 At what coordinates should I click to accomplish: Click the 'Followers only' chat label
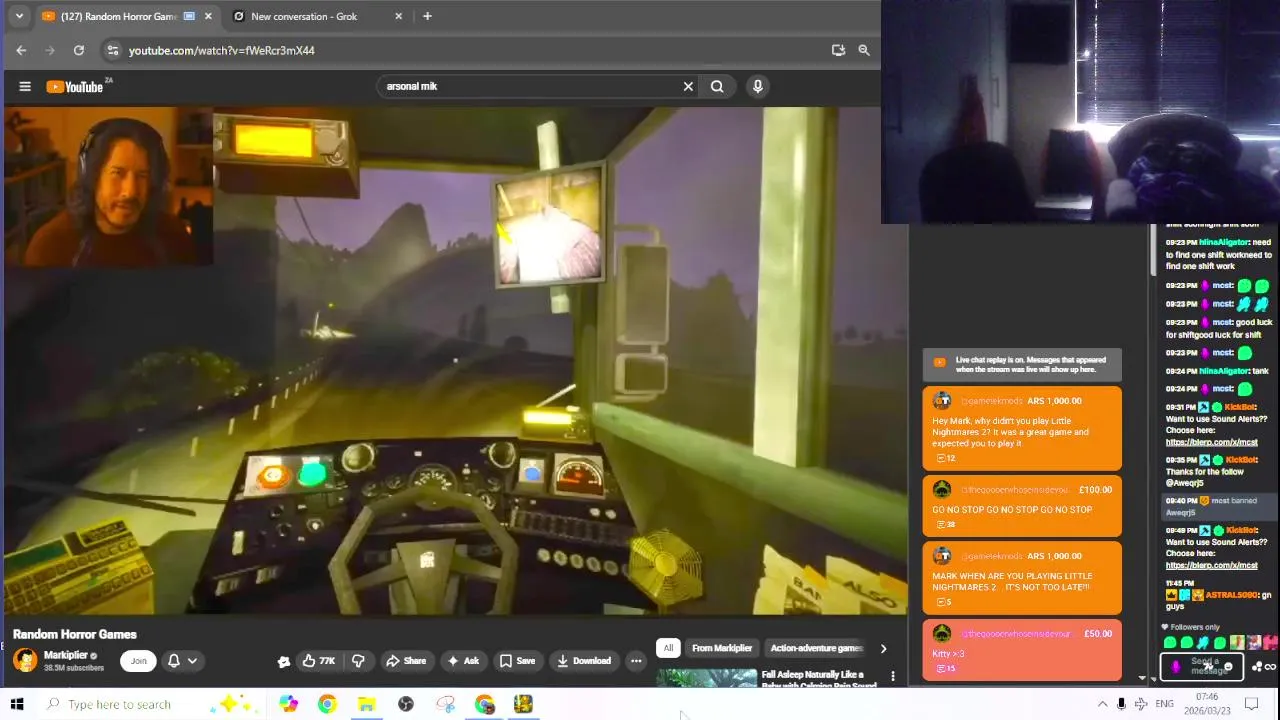[x=1195, y=627]
